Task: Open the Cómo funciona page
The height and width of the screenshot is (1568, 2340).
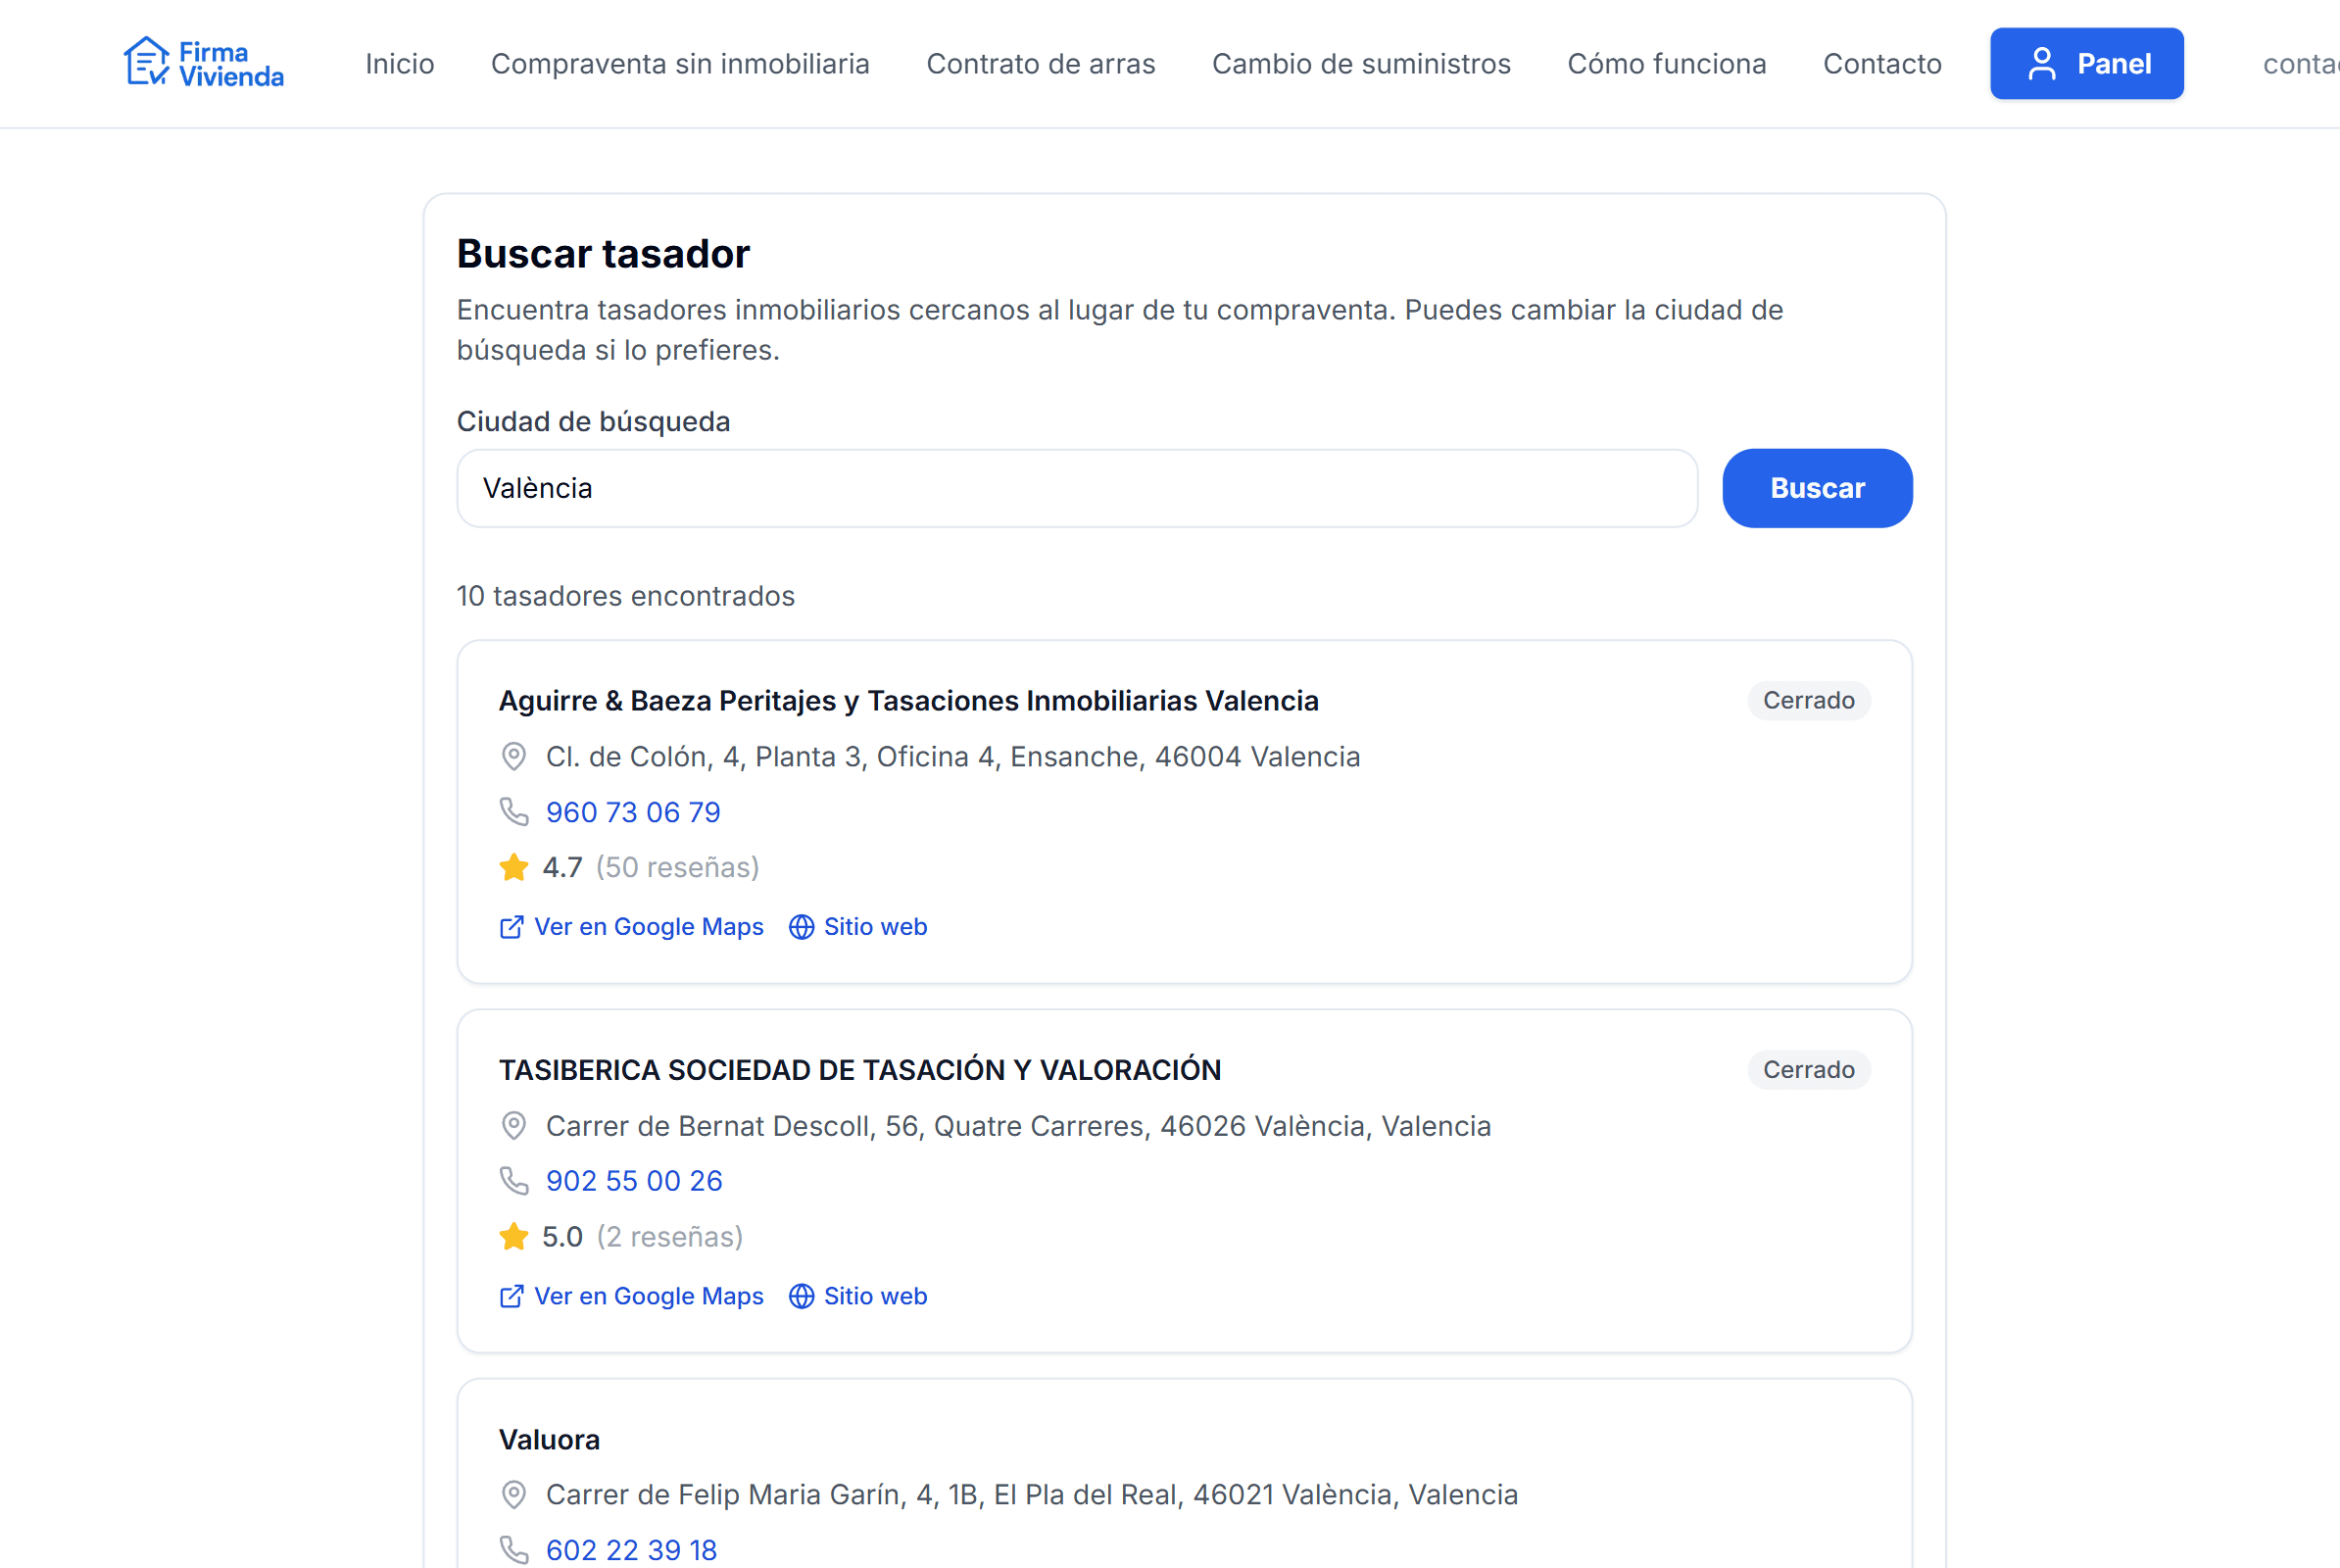Action: (x=1666, y=64)
